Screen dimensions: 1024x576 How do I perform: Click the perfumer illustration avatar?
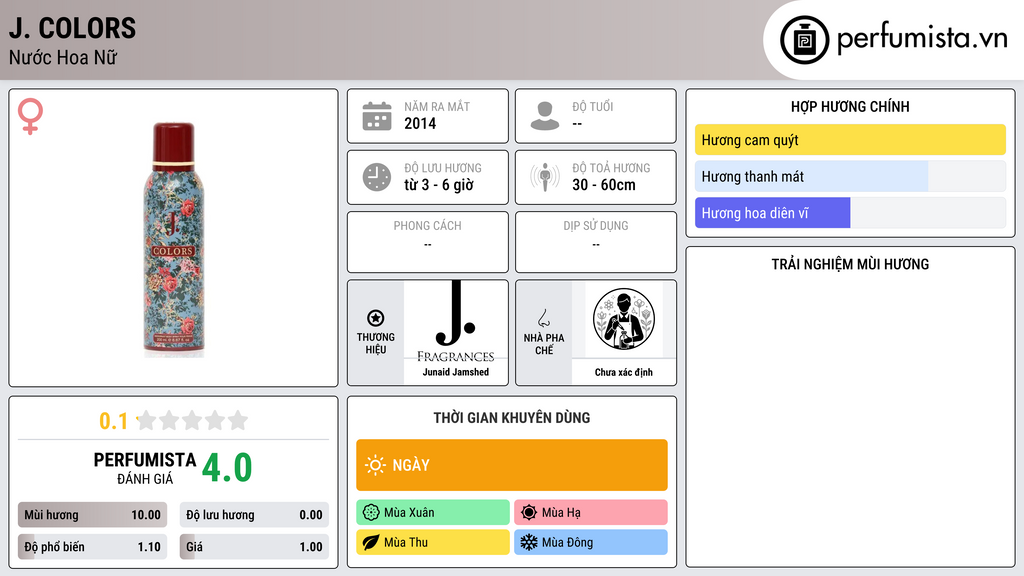point(624,319)
